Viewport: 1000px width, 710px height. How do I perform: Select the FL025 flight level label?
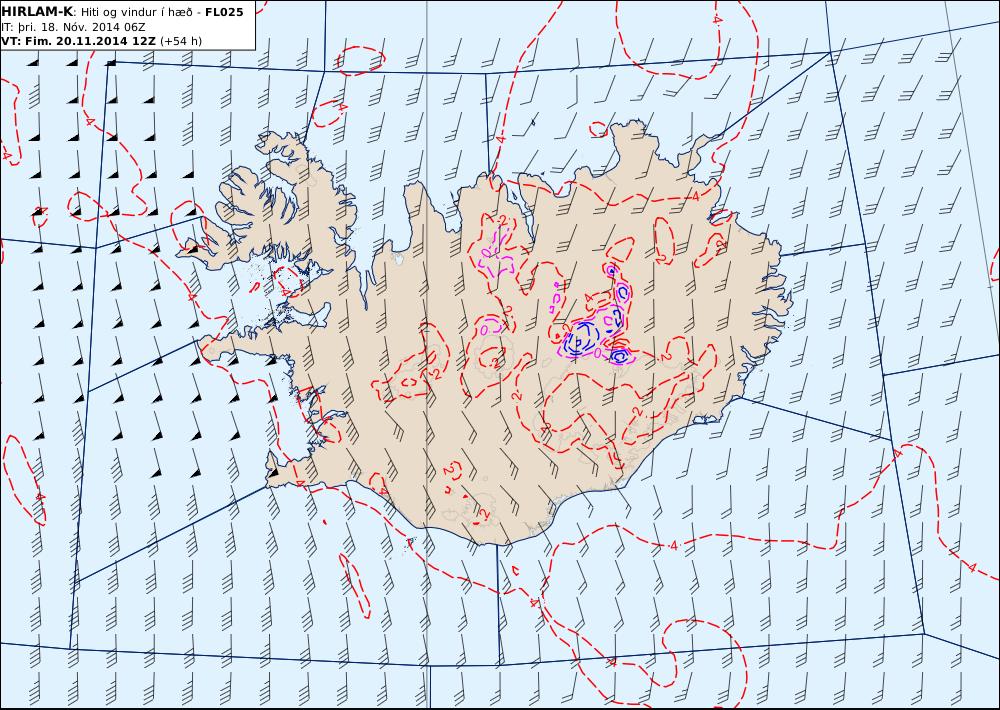point(224,12)
